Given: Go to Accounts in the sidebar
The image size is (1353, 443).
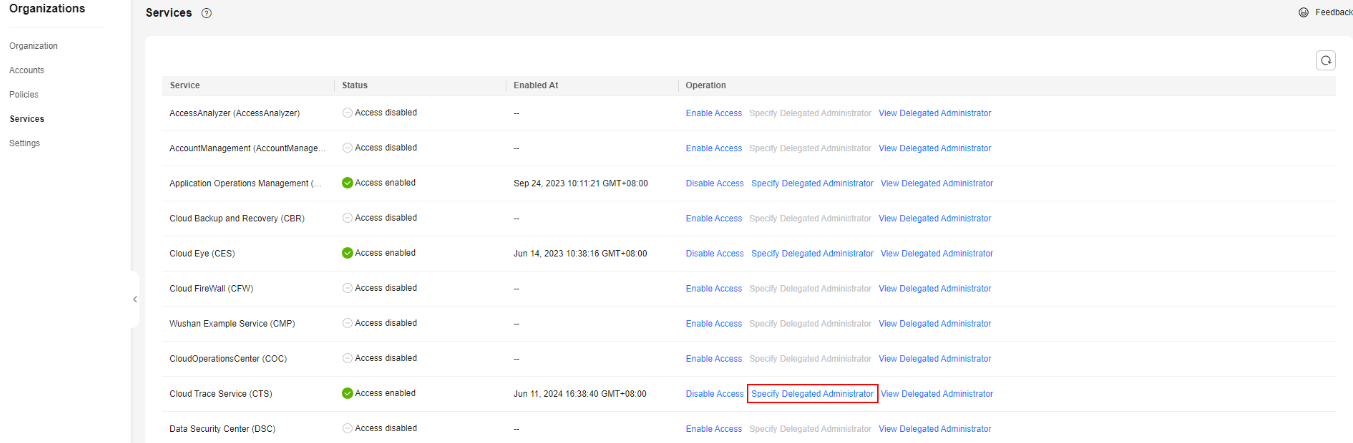Looking at the screenshot, I should [27, 70].
